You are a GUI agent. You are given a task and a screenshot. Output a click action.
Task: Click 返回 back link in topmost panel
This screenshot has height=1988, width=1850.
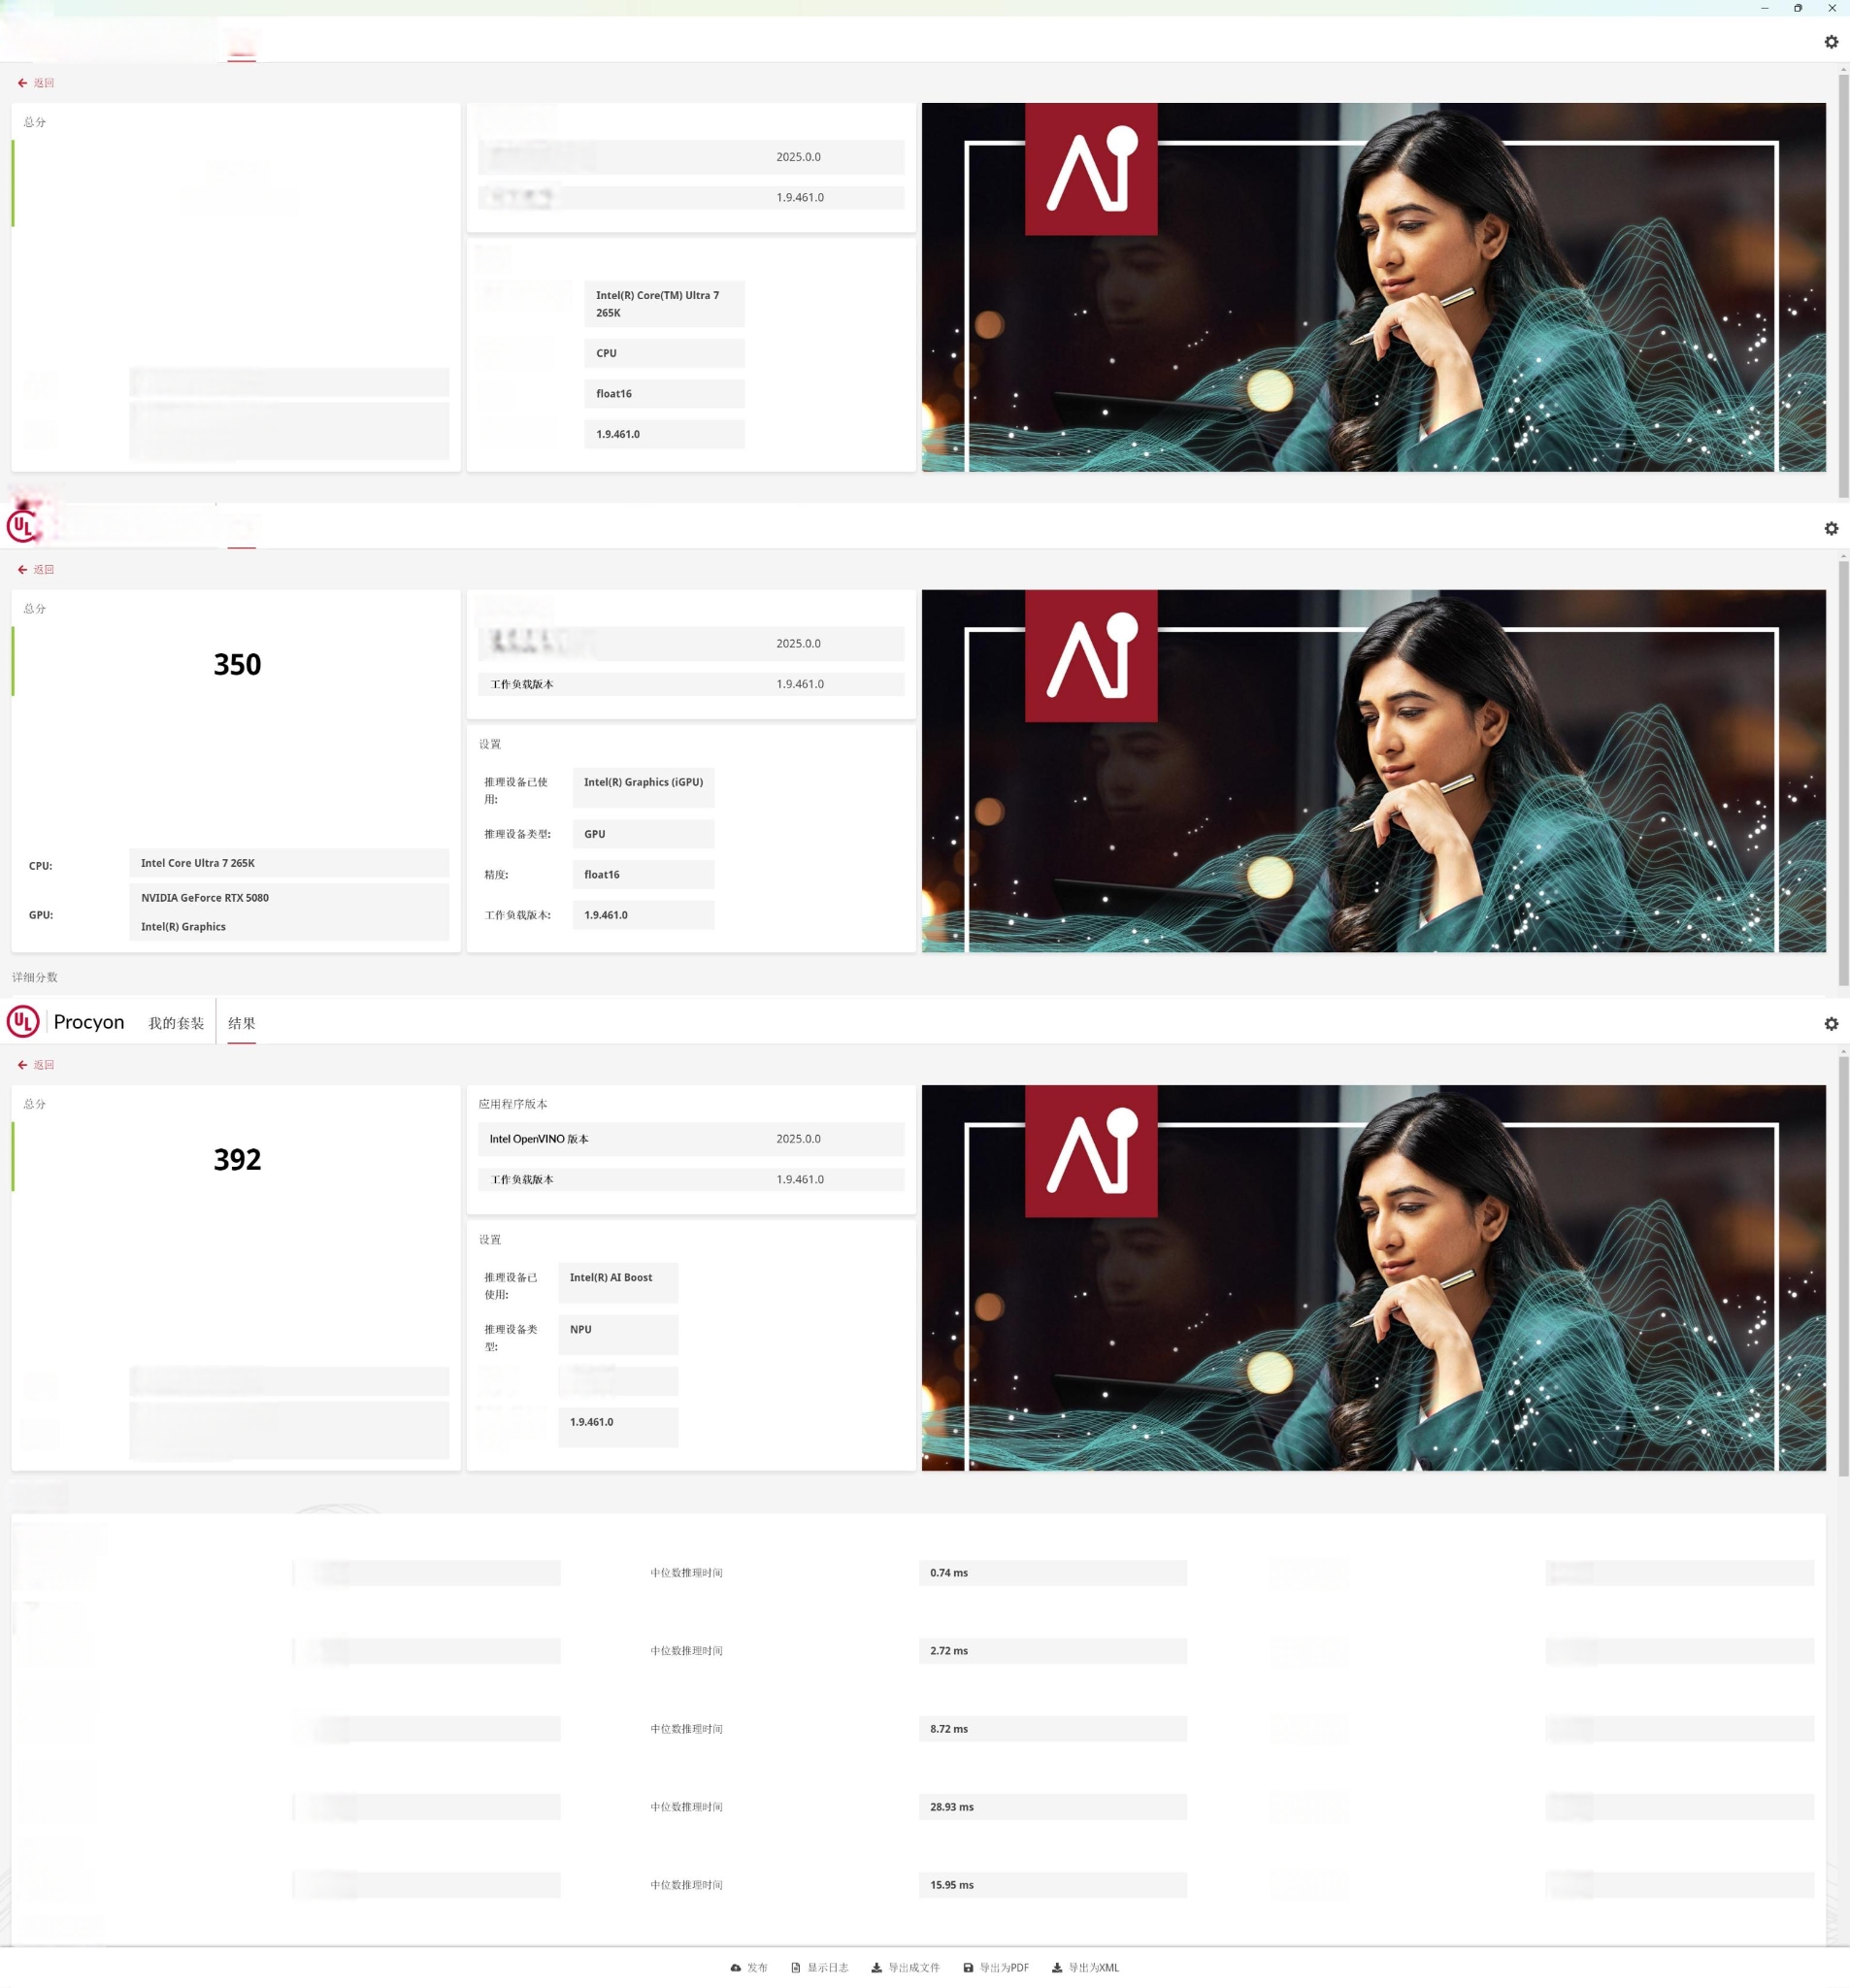tap(36, 83)
